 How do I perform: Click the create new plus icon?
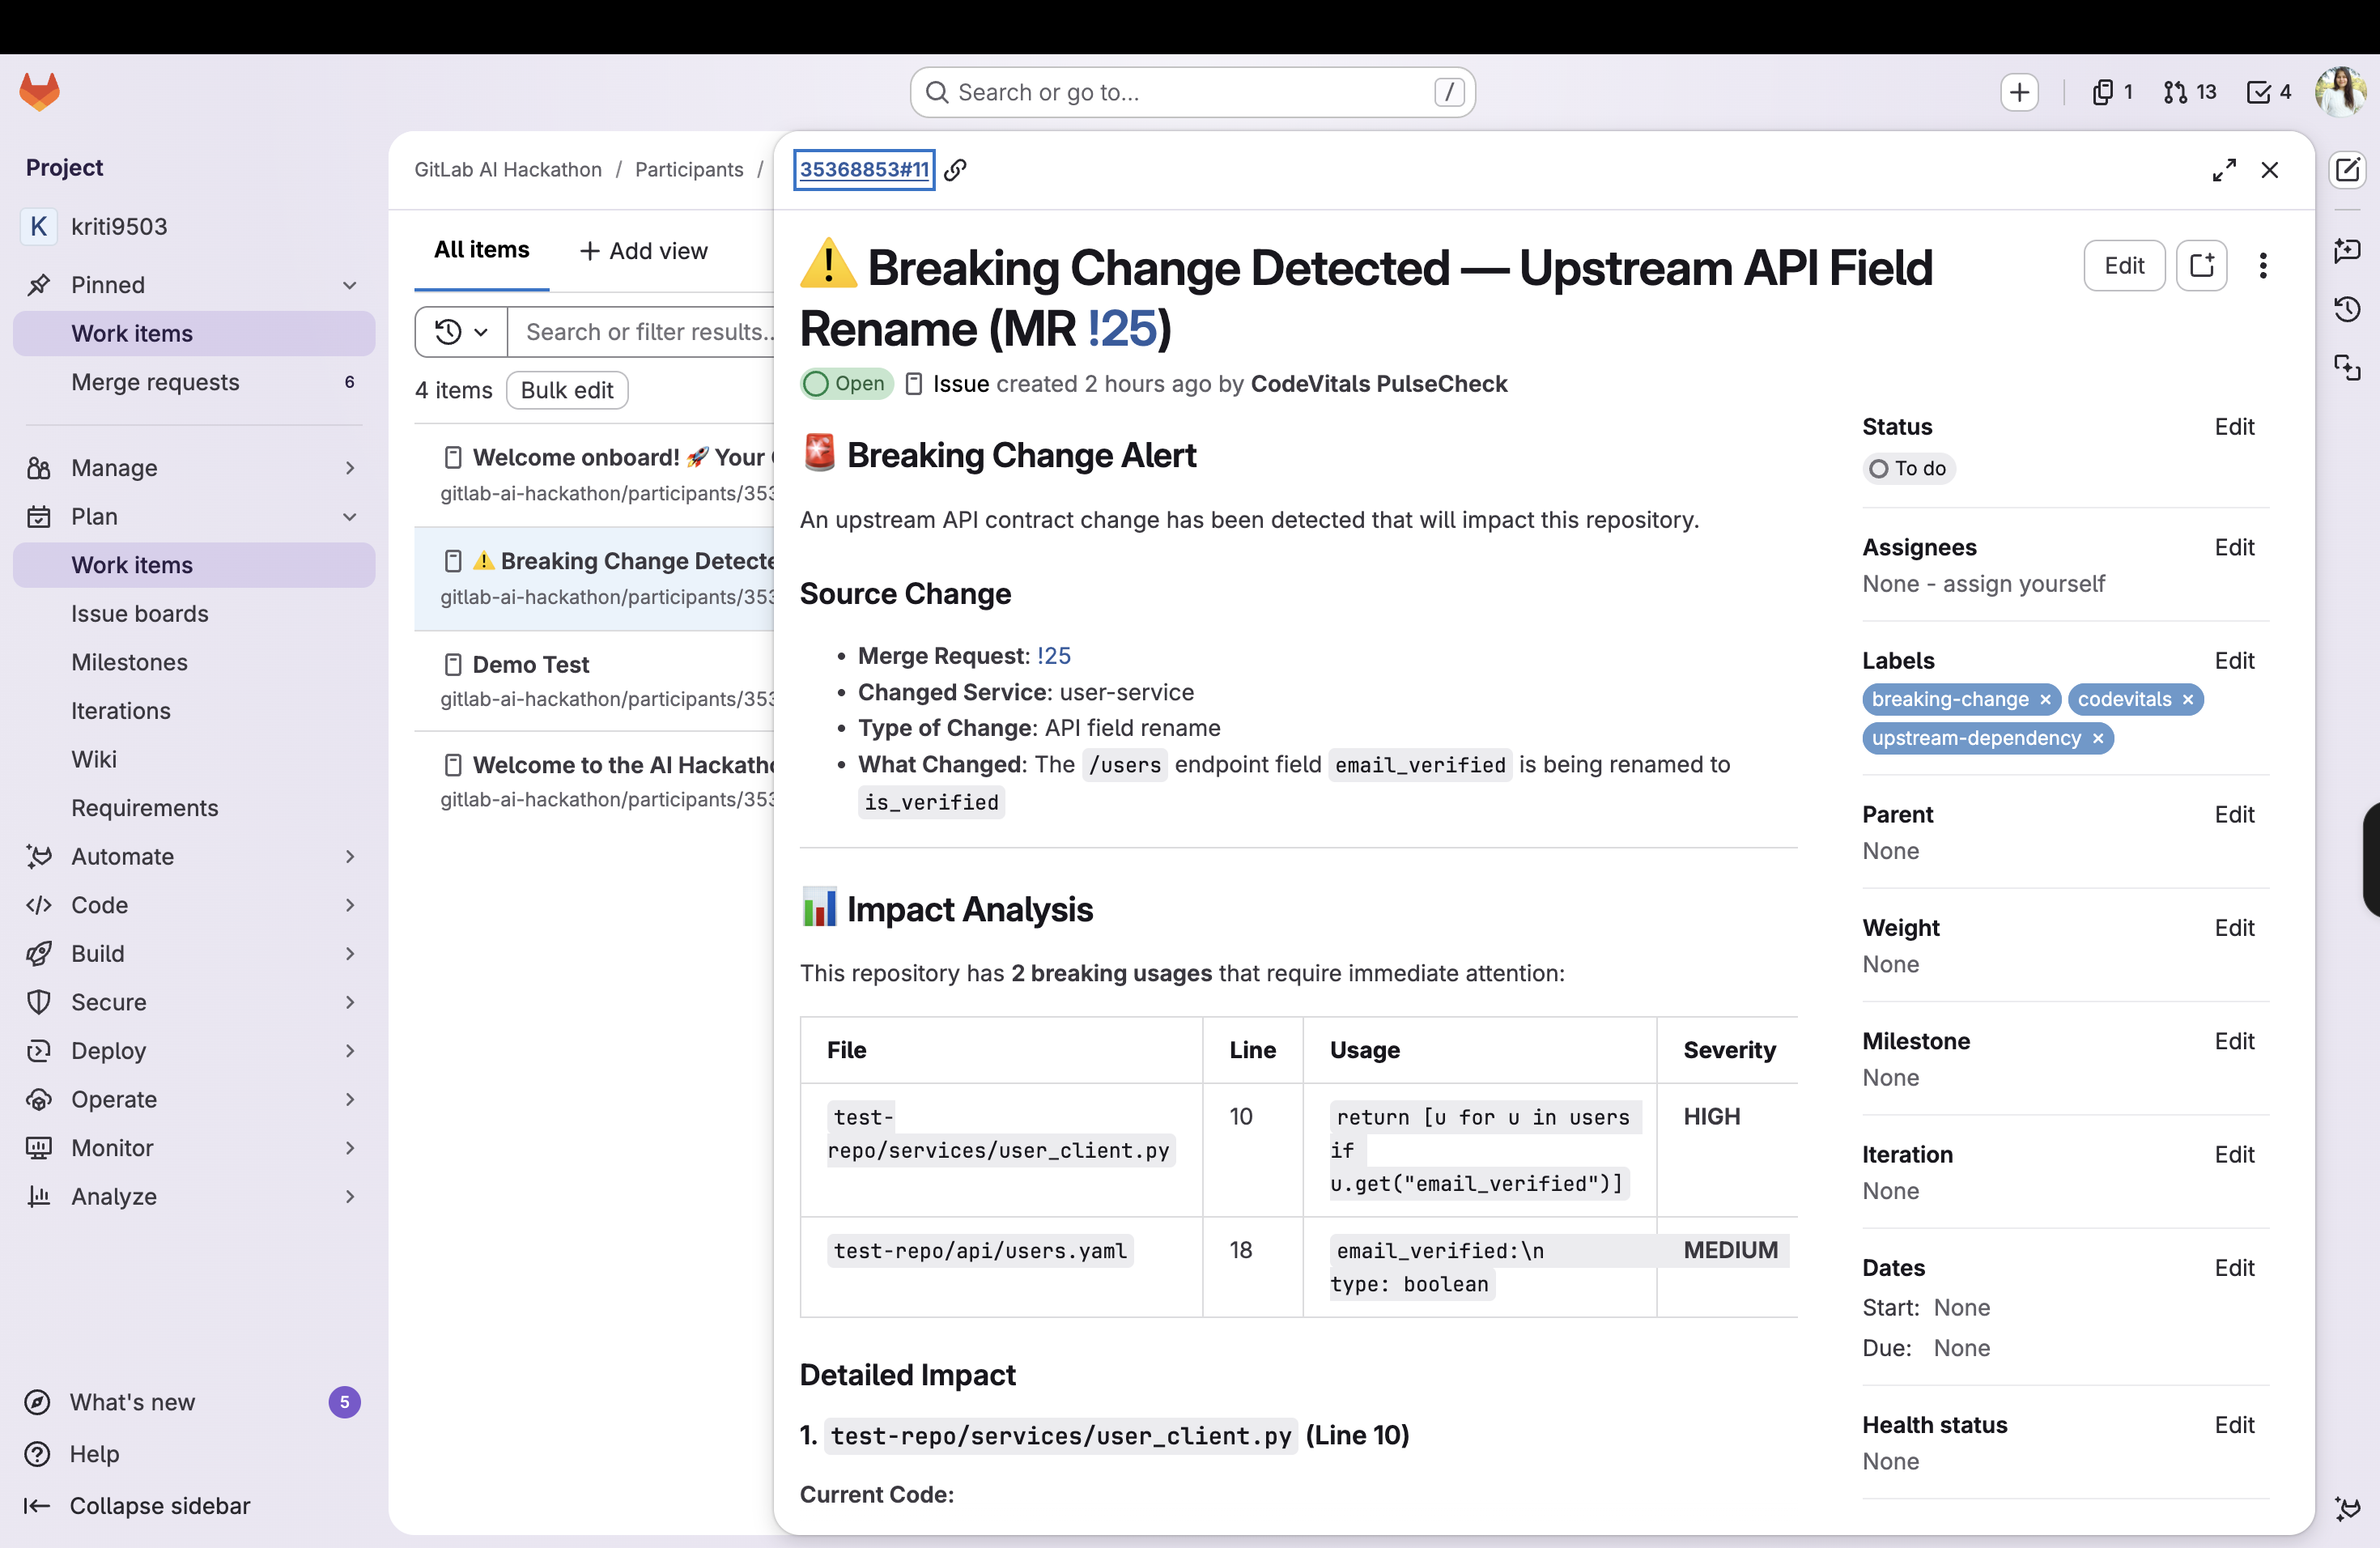pyautogui.click(x=2019, y=92)
